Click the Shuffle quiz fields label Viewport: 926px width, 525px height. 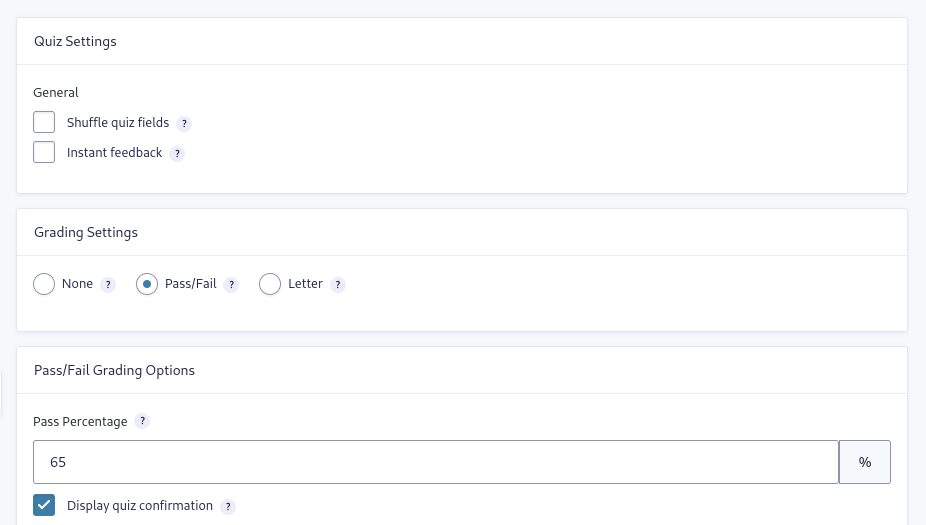[118, 122]
